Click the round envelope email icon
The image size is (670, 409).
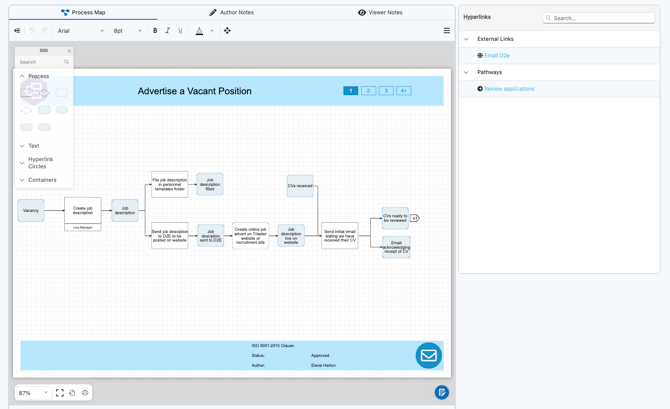click(x=428, y=355)
